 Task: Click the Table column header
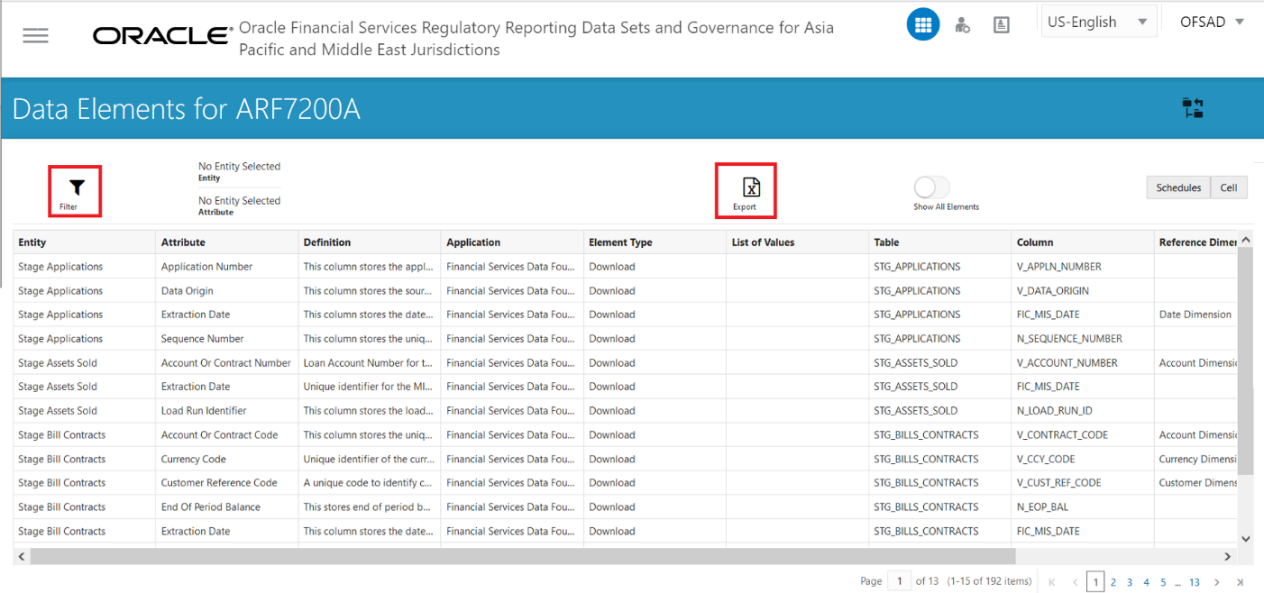tap(940, 242)
